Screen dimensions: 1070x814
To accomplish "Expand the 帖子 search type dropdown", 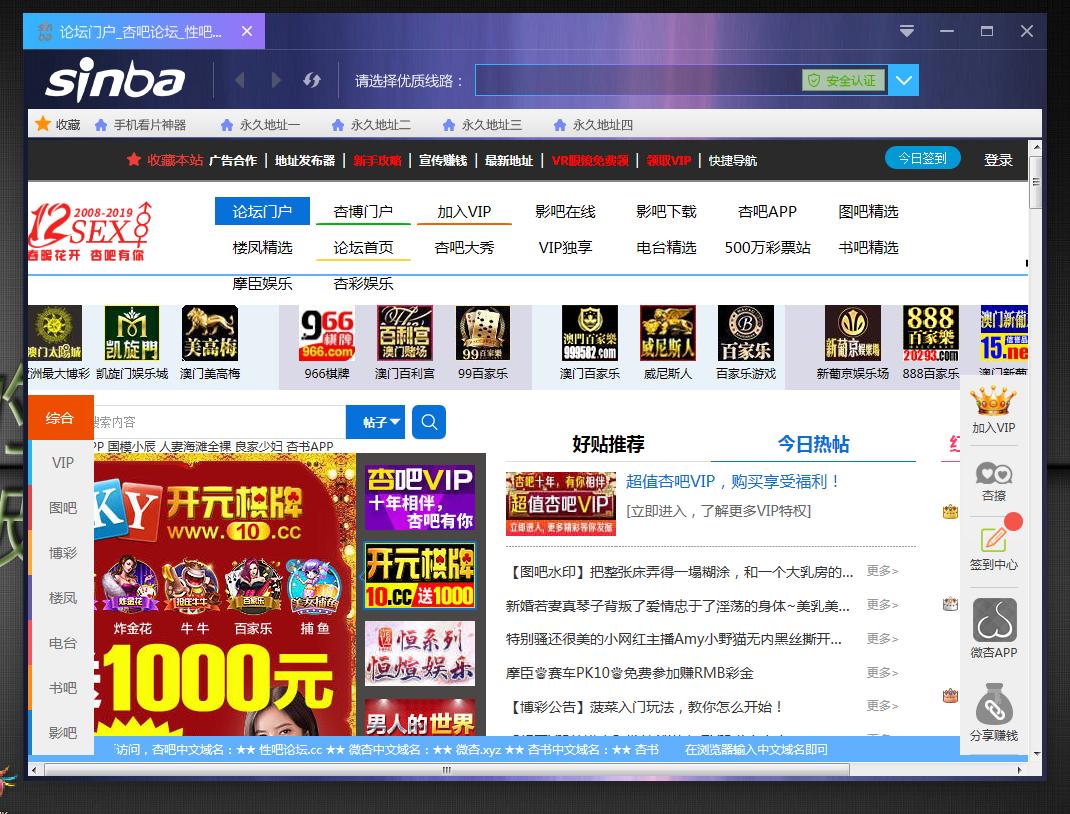I will (x=375, y=422).
